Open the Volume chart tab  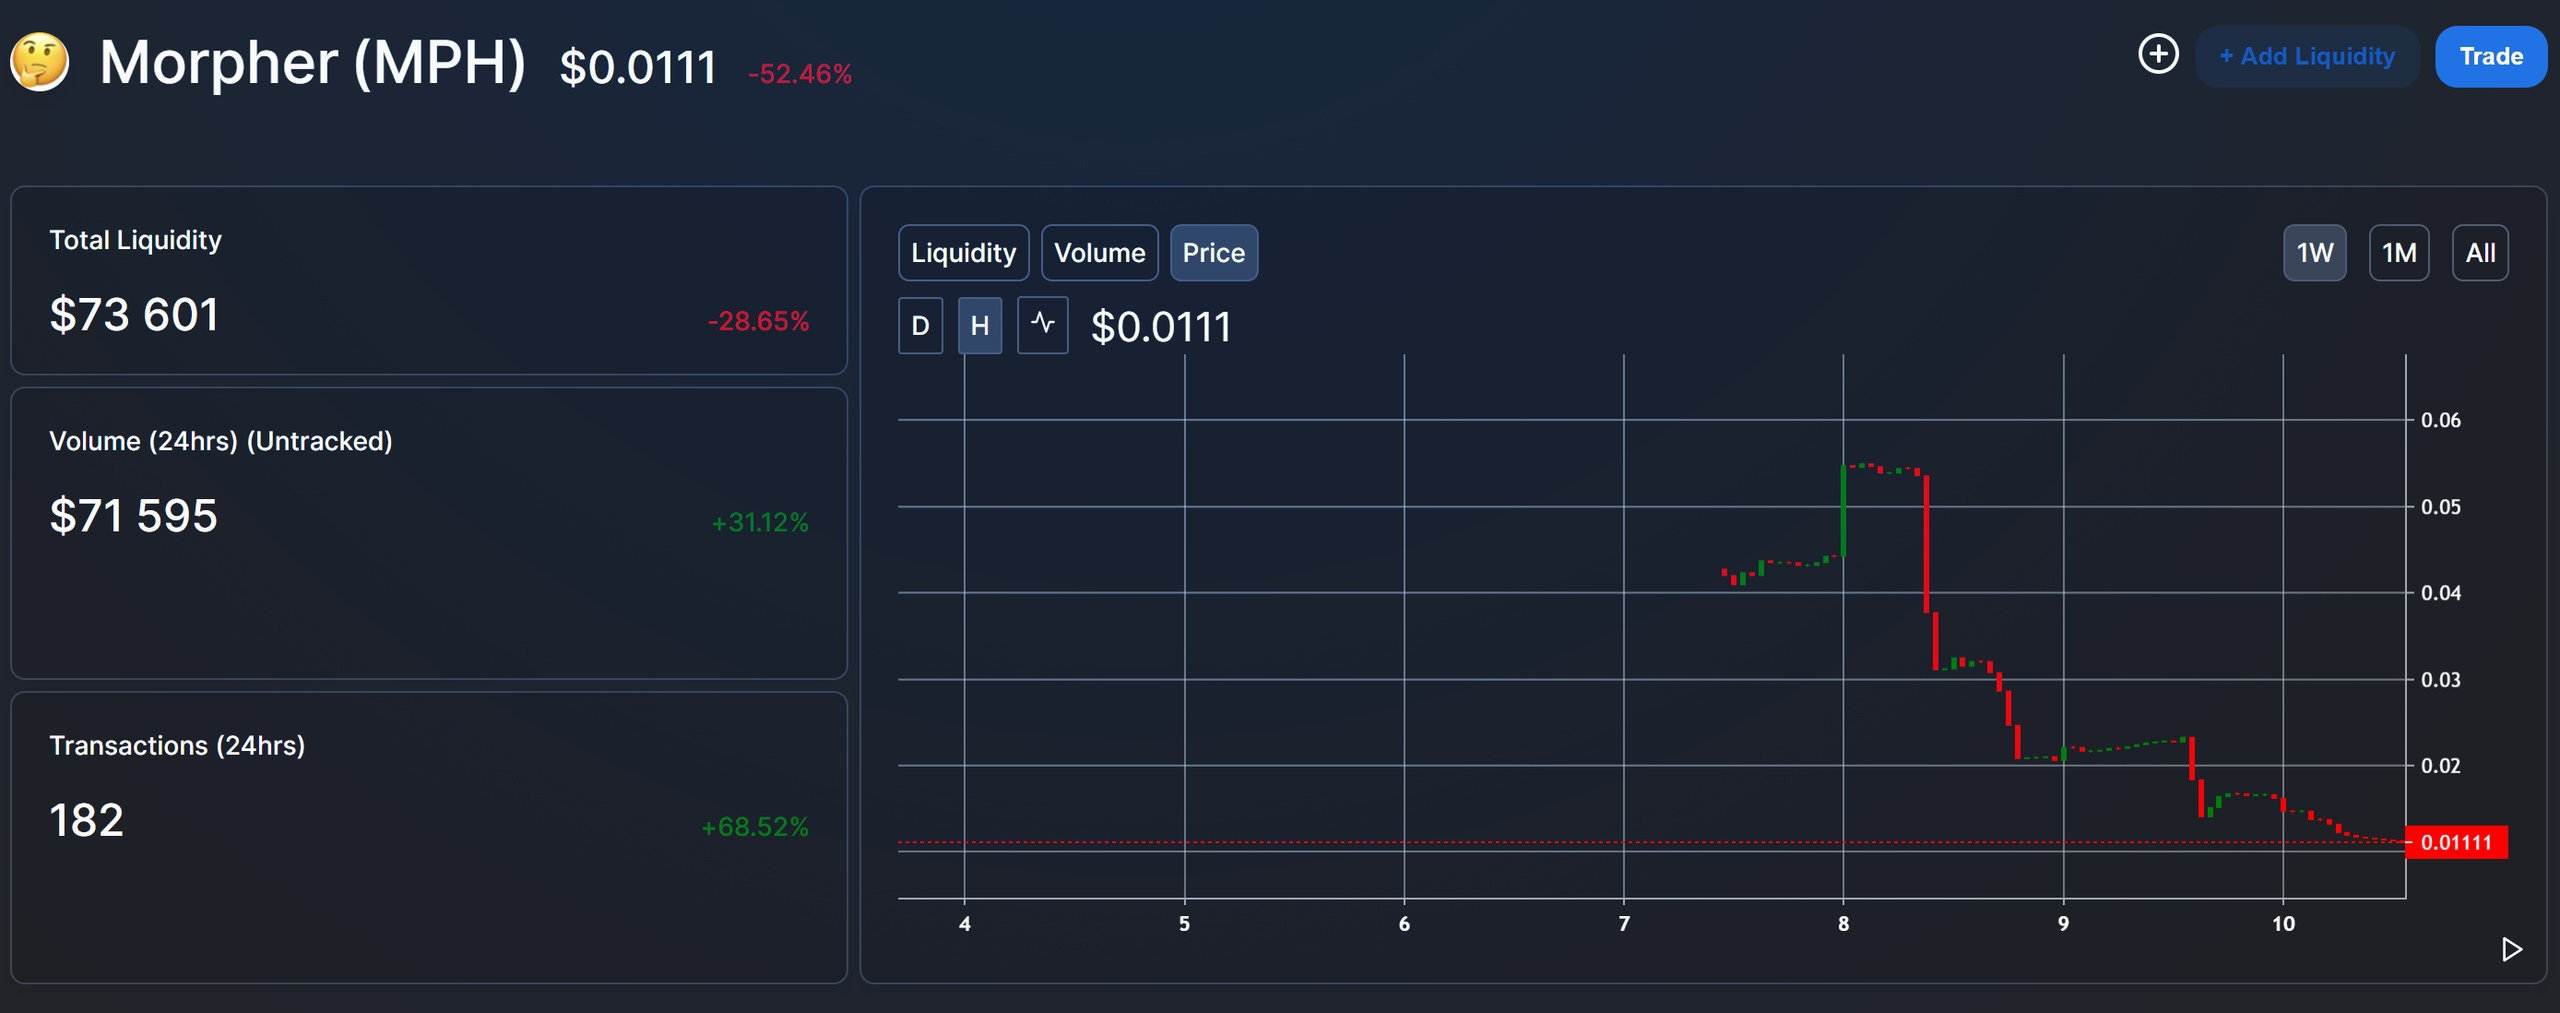click(1099, 253)
